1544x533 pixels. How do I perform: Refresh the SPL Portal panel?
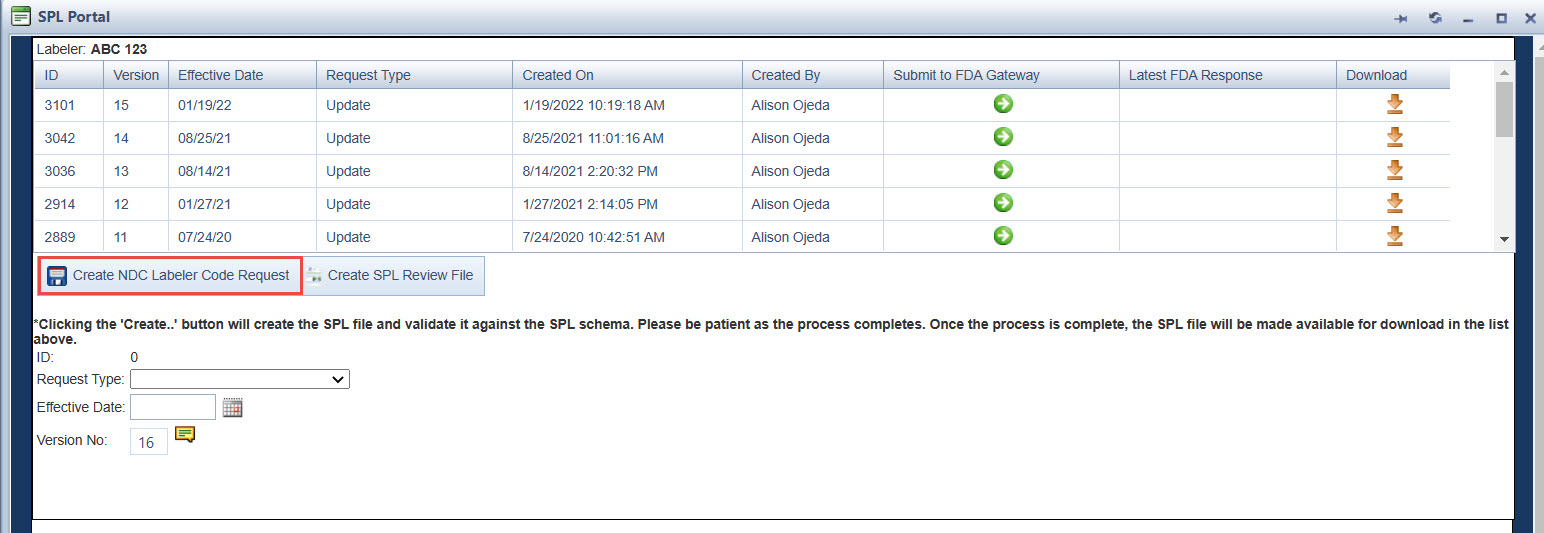coord(1435,18)
